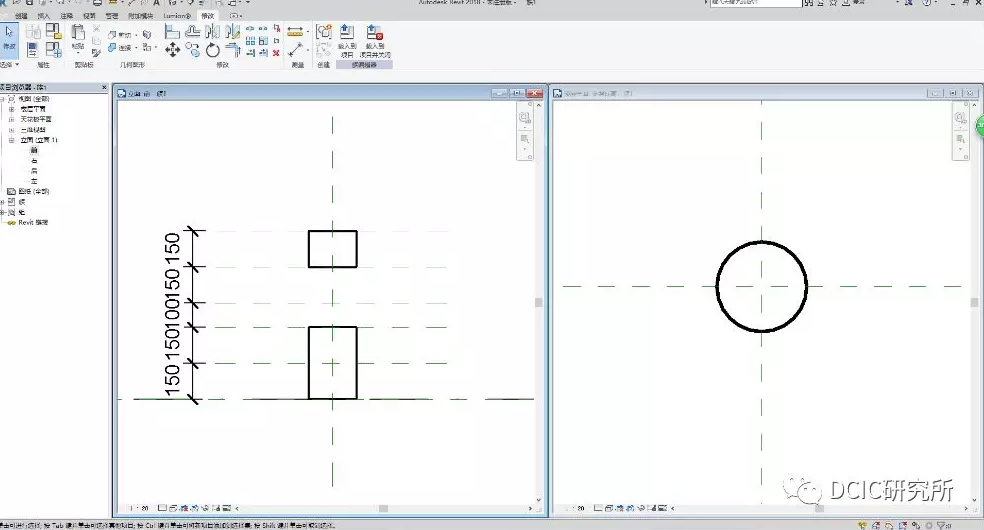The height and width of the screenshot is (530, 984).
Task: Select the Copy tool beside Move
Action: pyautogui.click(x=193, y=50)
